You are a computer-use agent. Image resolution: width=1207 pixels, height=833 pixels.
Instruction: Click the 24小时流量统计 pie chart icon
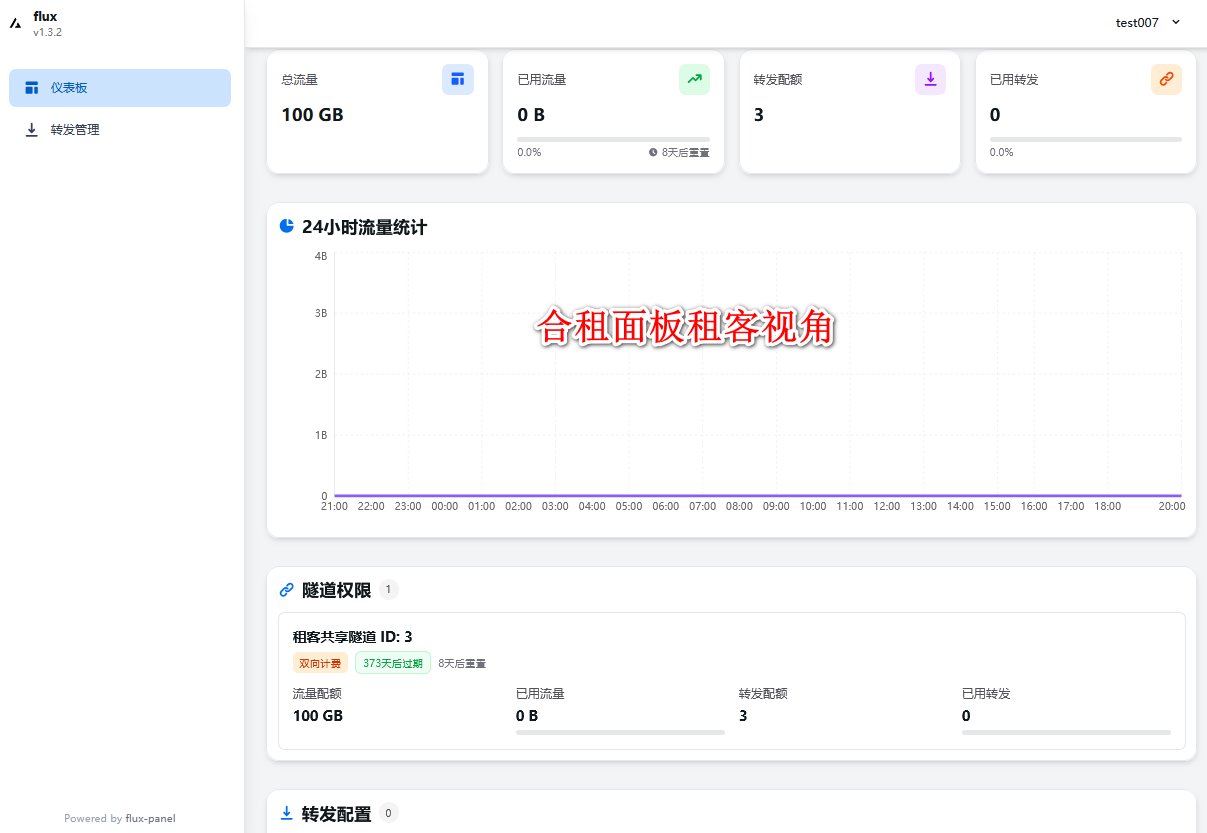(x=287, y=226)
